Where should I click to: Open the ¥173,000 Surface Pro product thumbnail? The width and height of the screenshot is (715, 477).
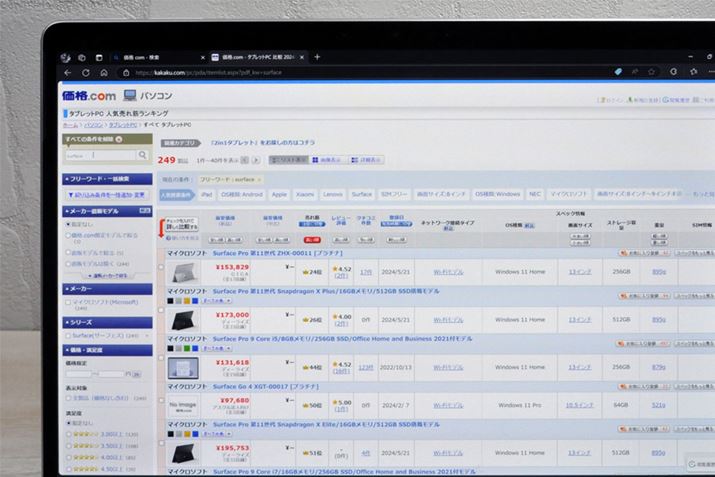pyautogui.click(x=183, y=320)
